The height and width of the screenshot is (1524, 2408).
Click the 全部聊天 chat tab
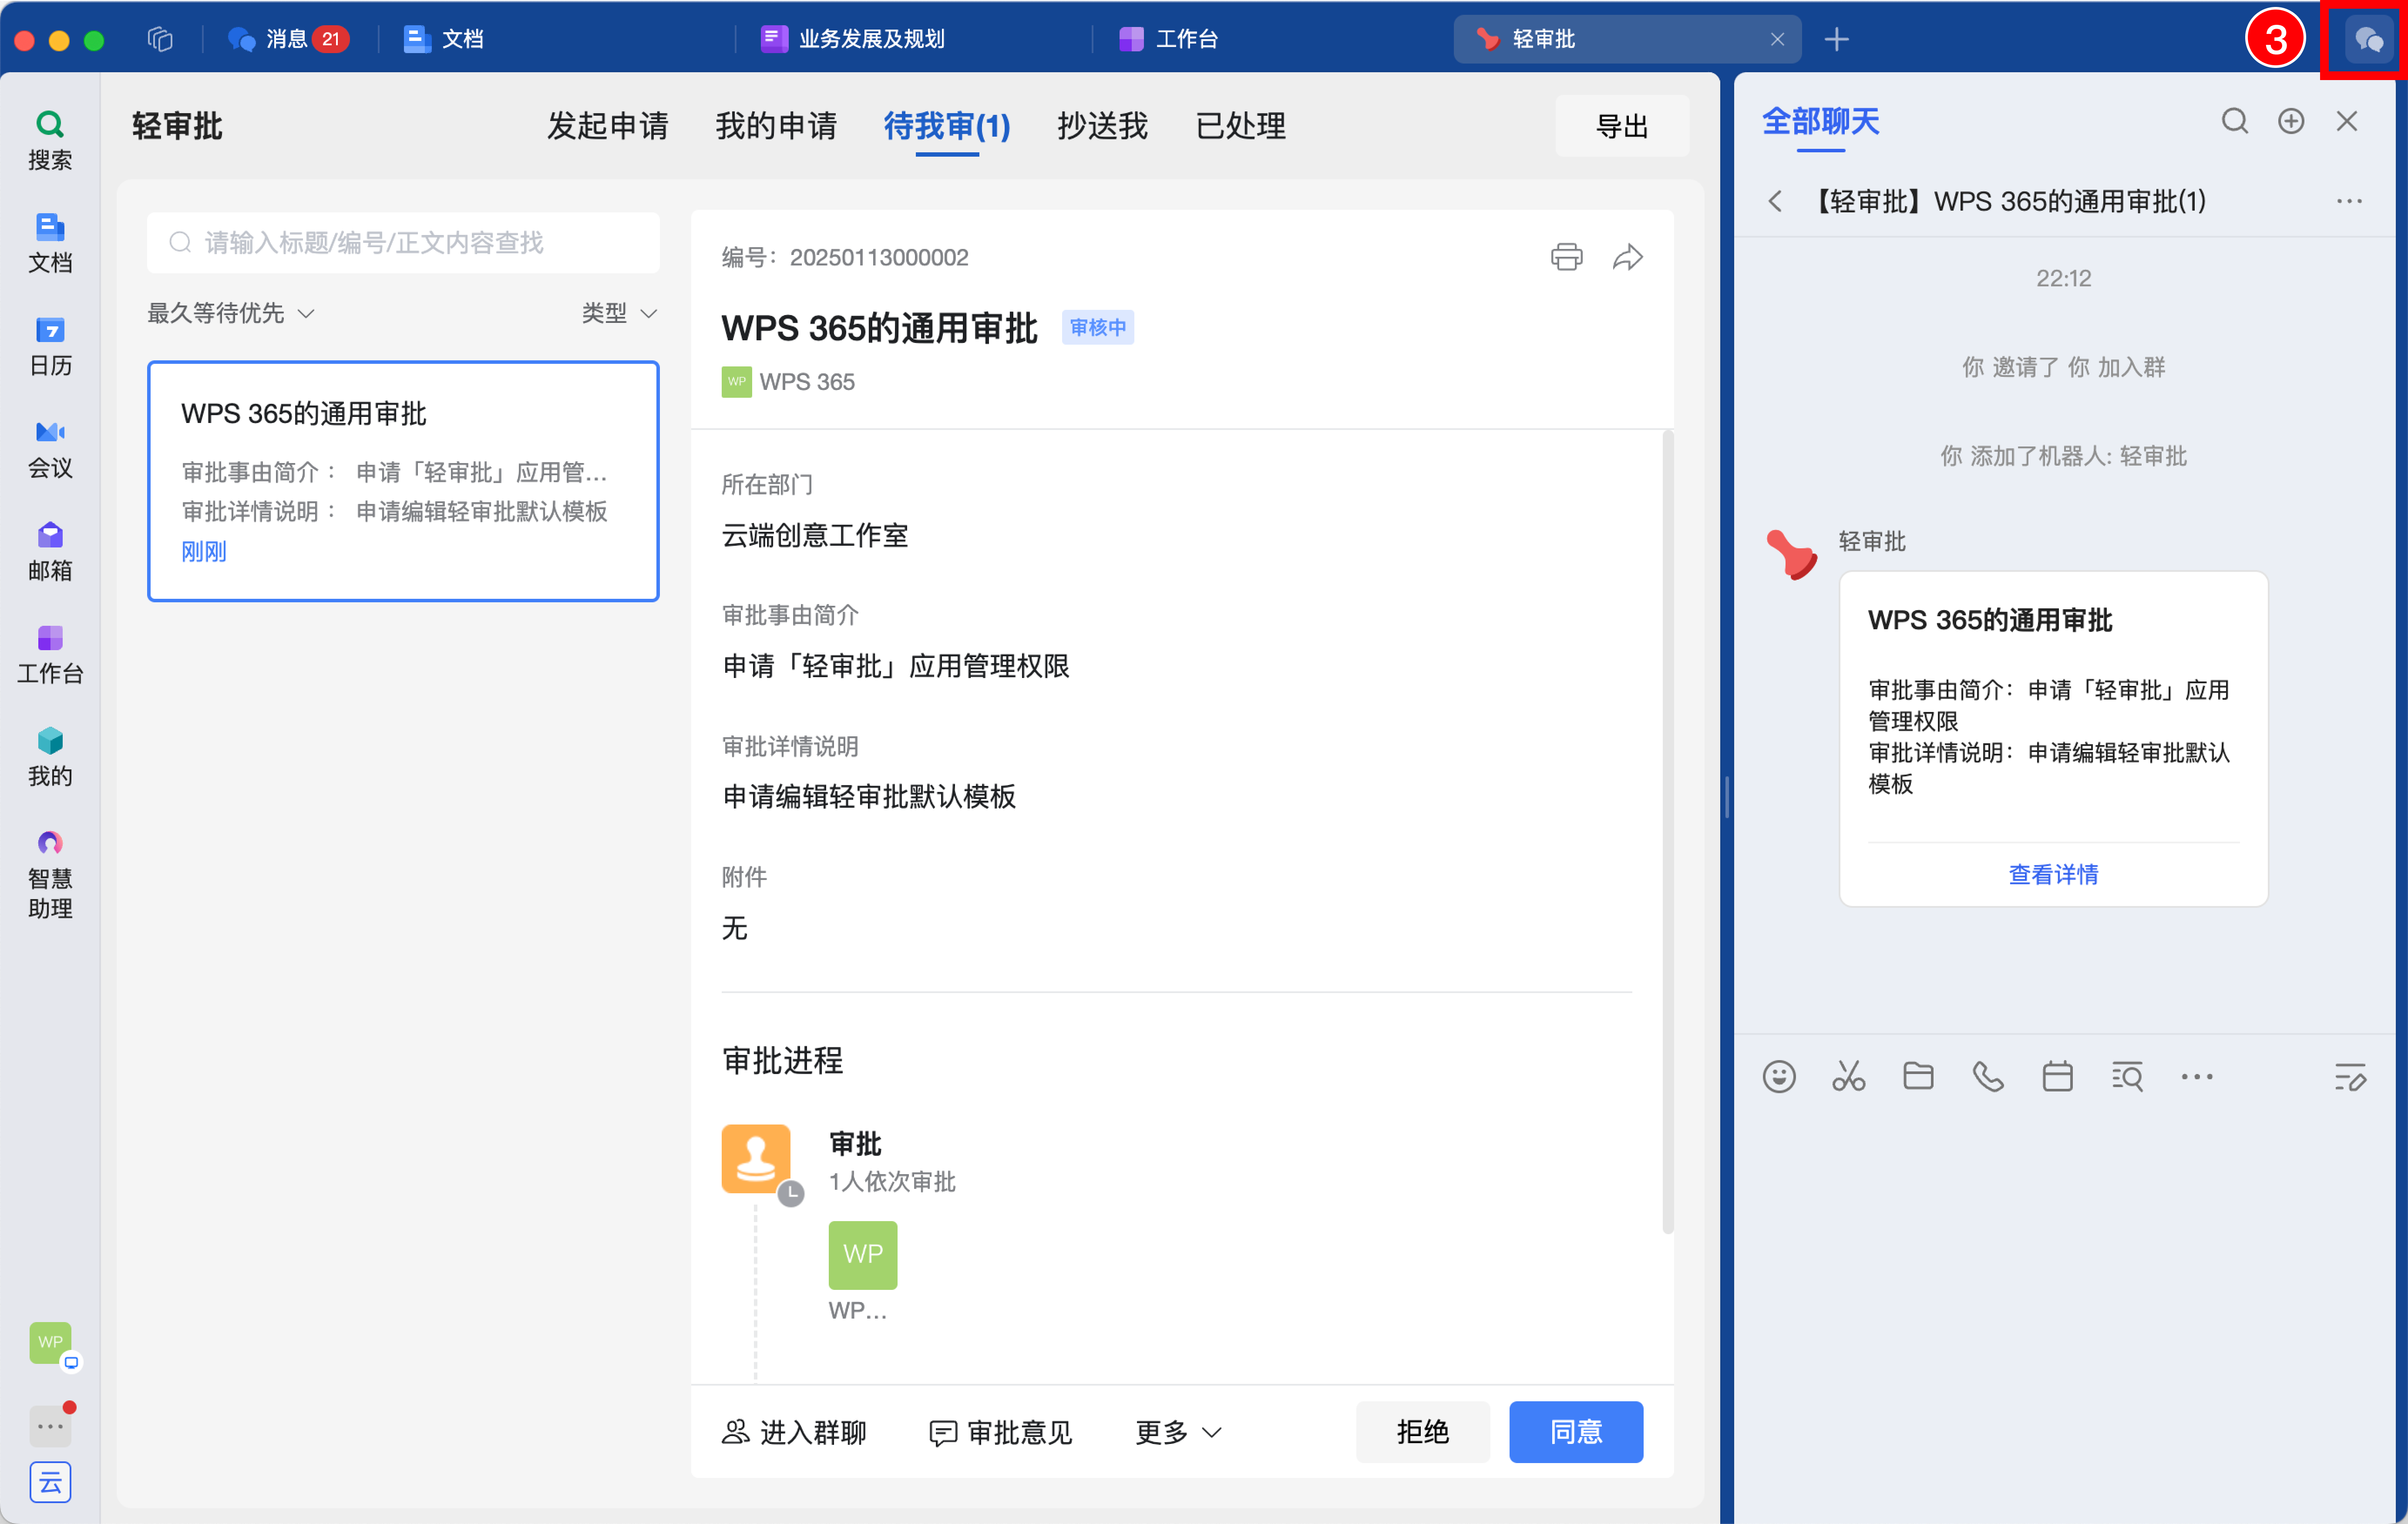tap(1820, 122)
